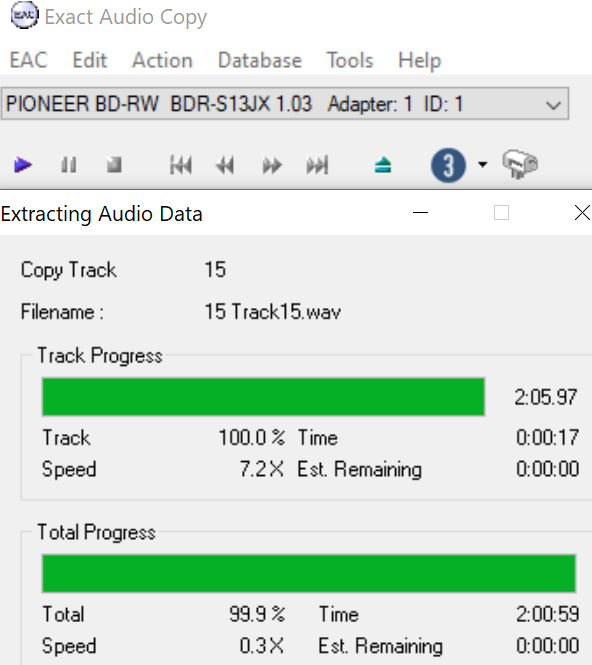Open the Edit menu
592x665 pixels.
[90, 60]
